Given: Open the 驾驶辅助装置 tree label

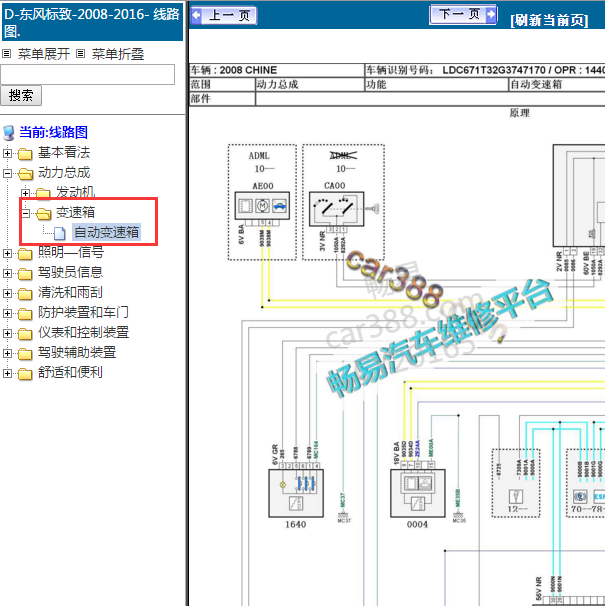Looking at the screenshot, I should click(77, 352).
